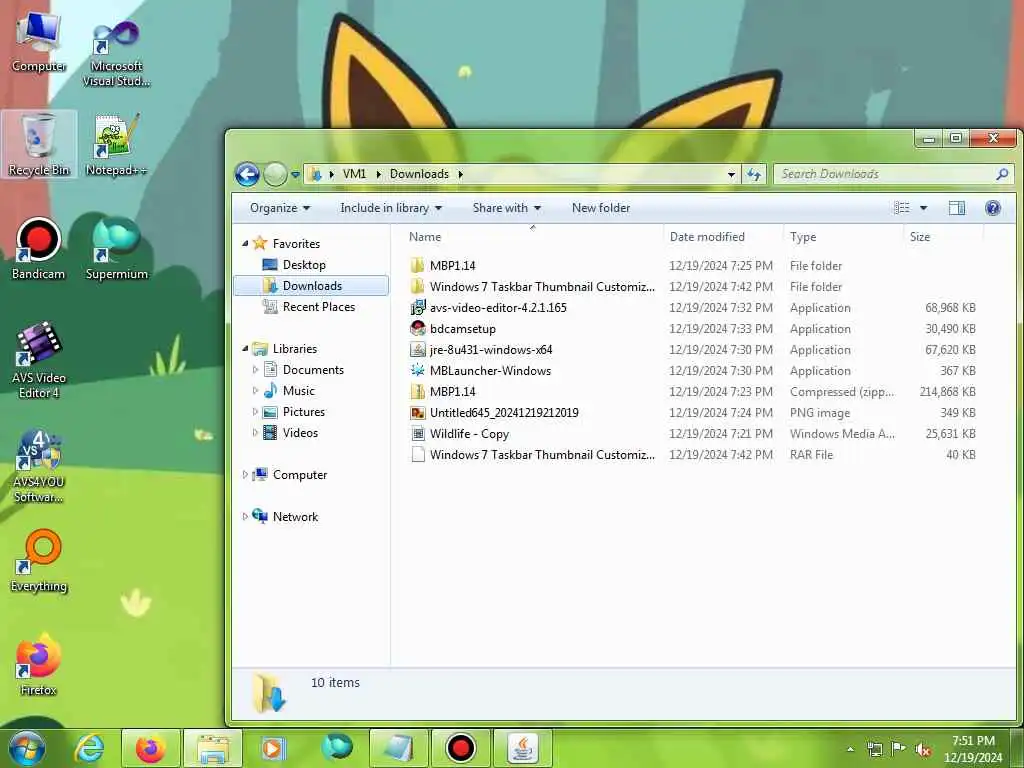Select avs-video-editor-4.2.1.165 application
The width and height of the screenshot is (1024, 768).
498,308
